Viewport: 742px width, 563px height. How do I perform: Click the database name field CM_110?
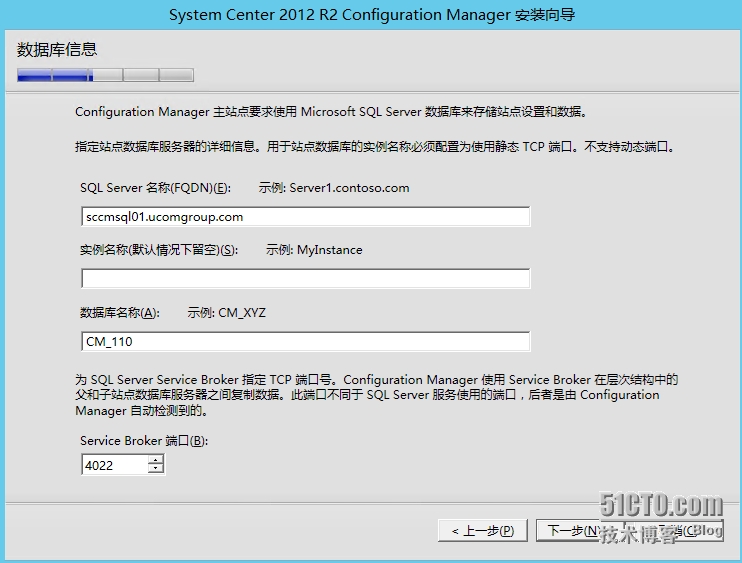point(306,342)
